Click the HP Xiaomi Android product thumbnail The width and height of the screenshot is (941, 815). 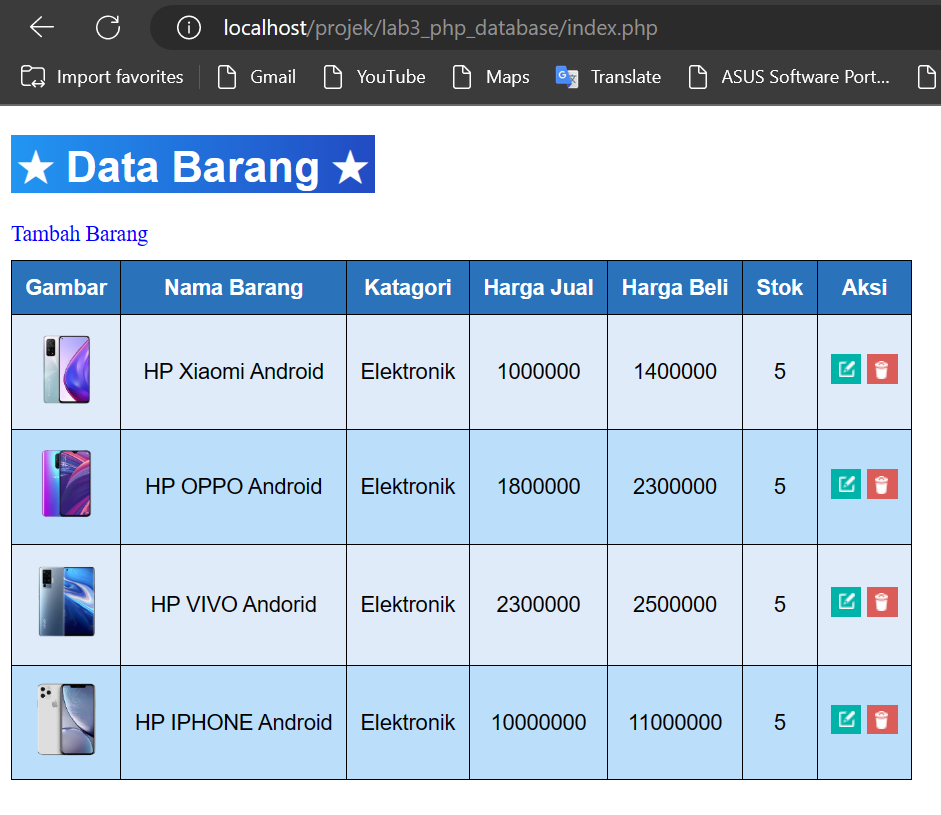pos(65,369)
